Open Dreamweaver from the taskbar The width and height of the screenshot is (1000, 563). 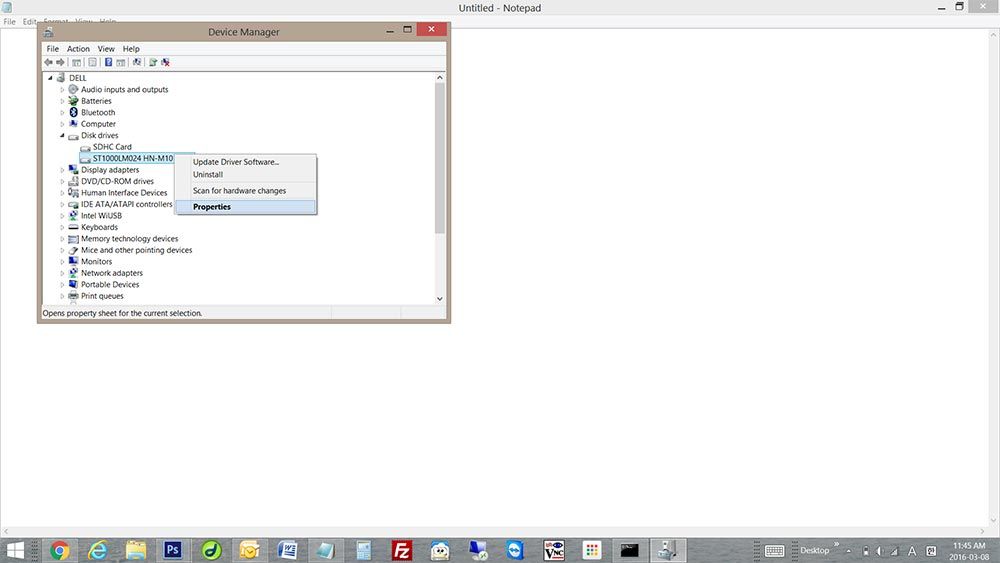[x=211, y=550]
